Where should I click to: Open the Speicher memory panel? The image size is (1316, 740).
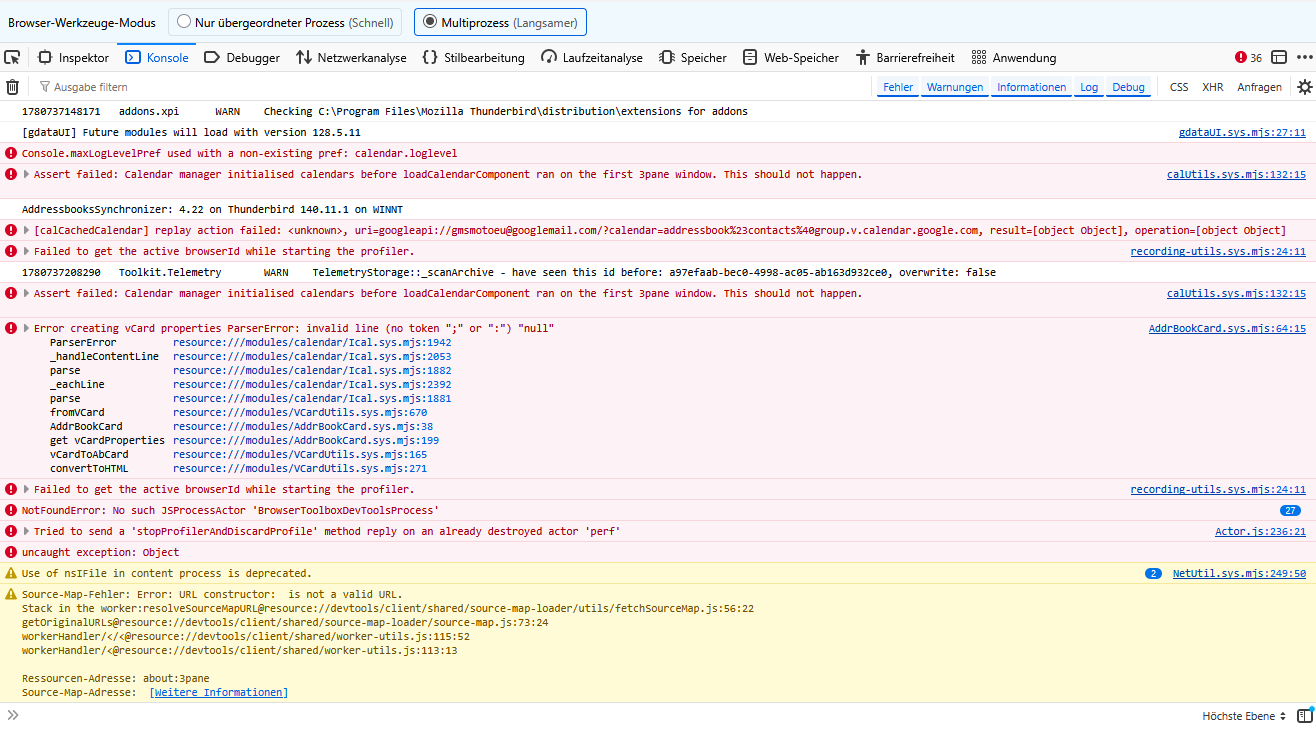pyautogui.click(x=693, y=57)
